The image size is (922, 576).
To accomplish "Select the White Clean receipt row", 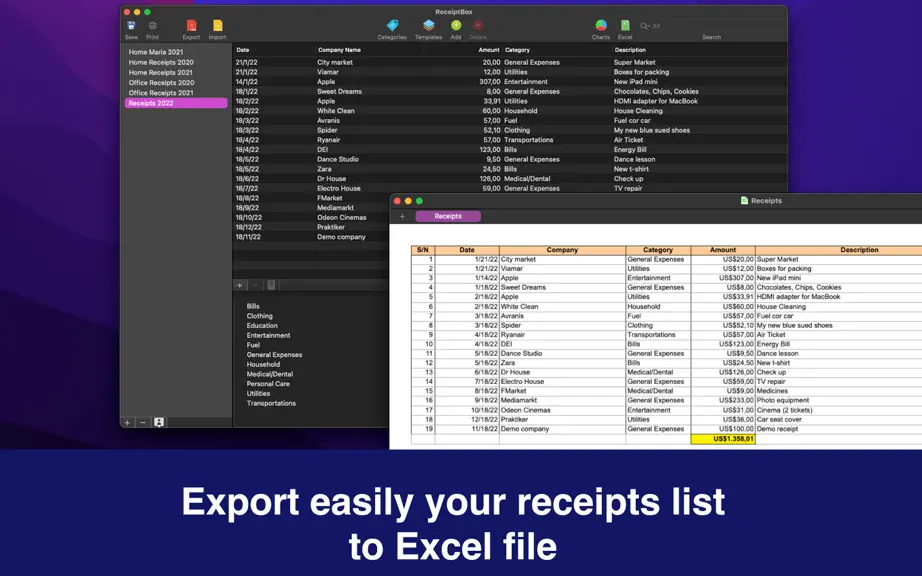I will (x=509, y=110).
